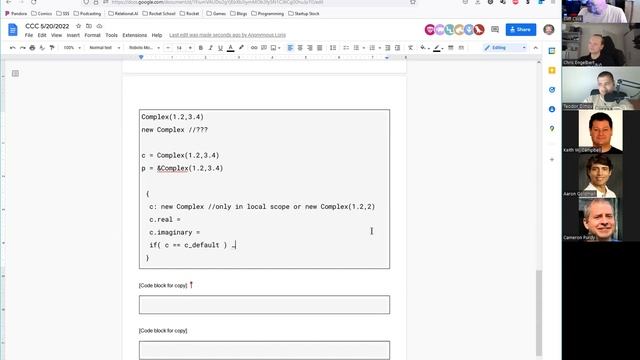Click the last edit history link

click(x=227, y=35)
